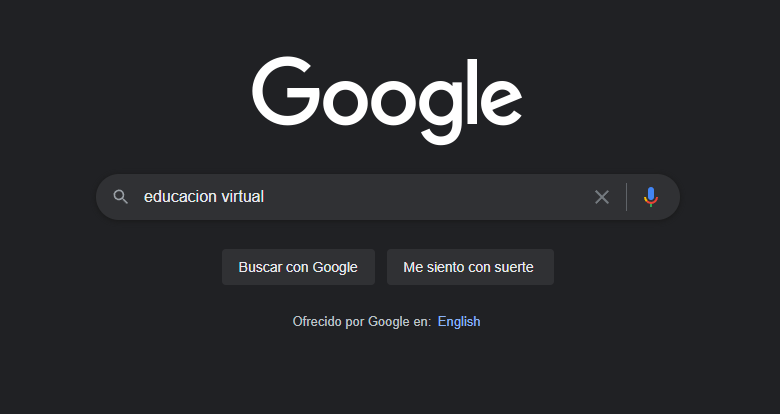The image size is (780, 414).
Task: Switch language using the English link
Action: coord(459,321)
